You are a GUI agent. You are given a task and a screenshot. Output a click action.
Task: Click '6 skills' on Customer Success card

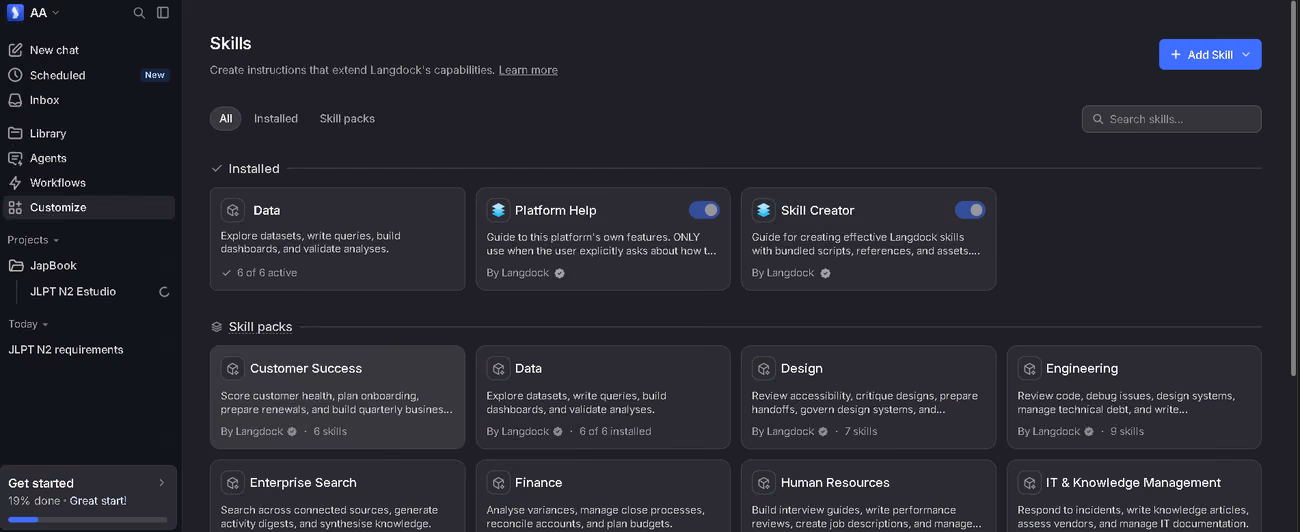(331, 432)
